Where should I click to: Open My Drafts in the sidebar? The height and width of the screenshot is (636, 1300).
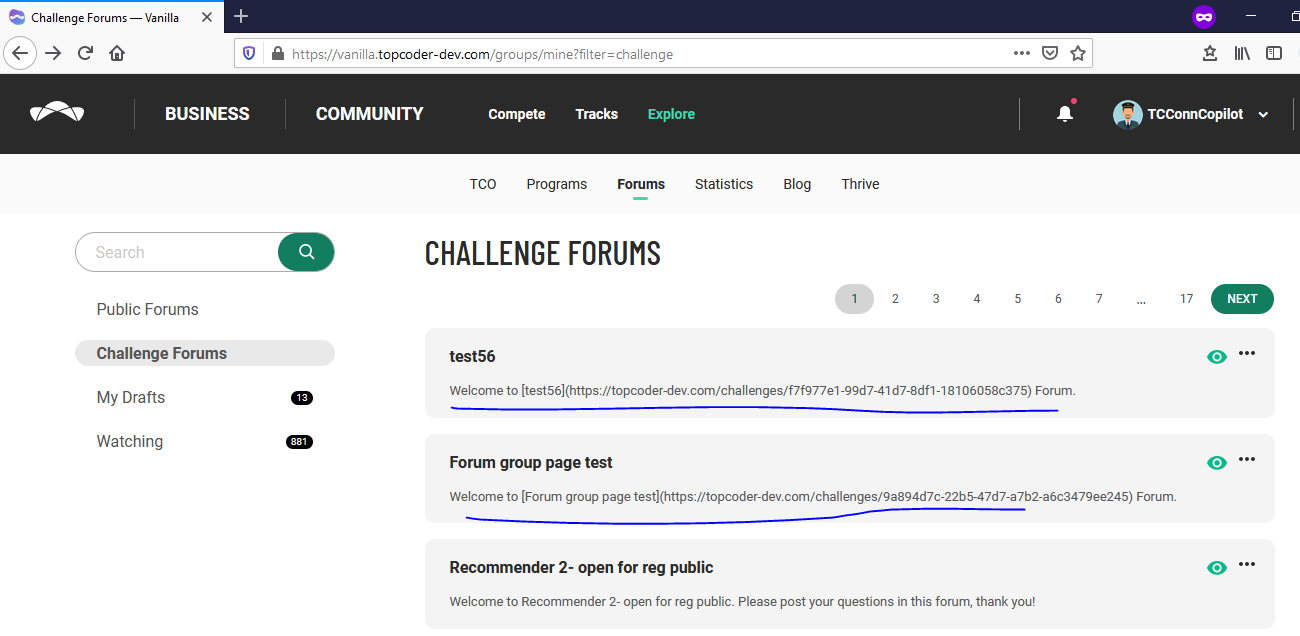point(130,397)
